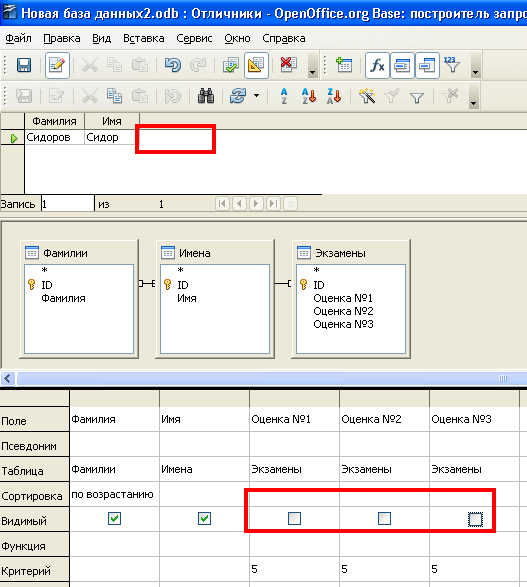Open the Сортировка cell with по возрастанию
Image resolution: width=527 pixels, height=587 pixels.
[114, 495]
